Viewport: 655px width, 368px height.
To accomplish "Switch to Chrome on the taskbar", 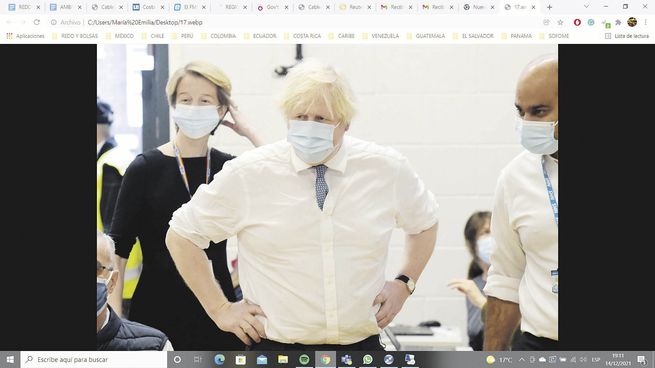I will (x=325, y=359).
